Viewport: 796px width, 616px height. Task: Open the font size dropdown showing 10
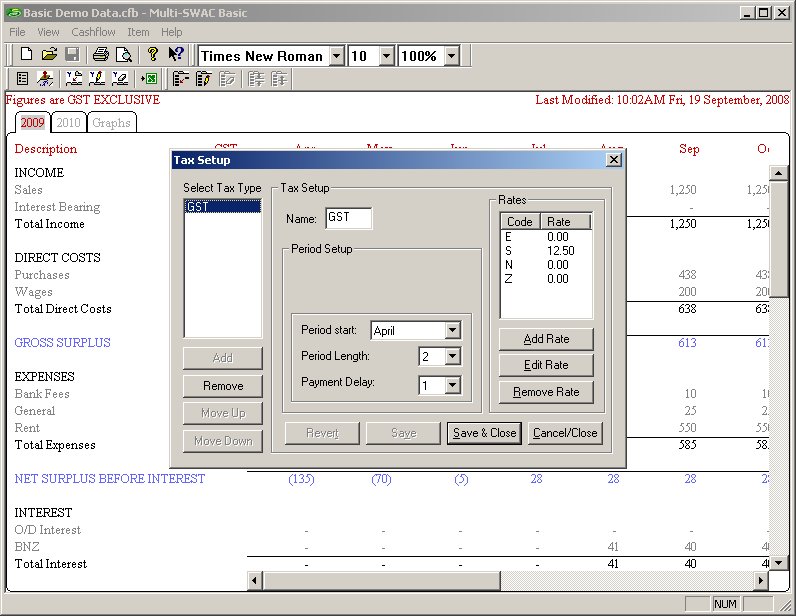point(386,55)
